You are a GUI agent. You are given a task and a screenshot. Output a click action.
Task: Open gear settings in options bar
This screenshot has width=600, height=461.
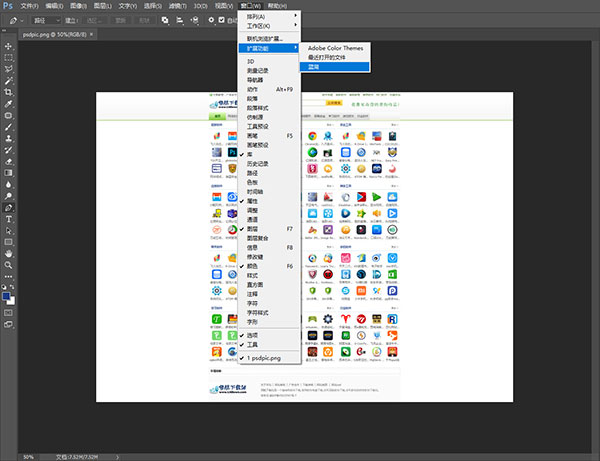211,20
